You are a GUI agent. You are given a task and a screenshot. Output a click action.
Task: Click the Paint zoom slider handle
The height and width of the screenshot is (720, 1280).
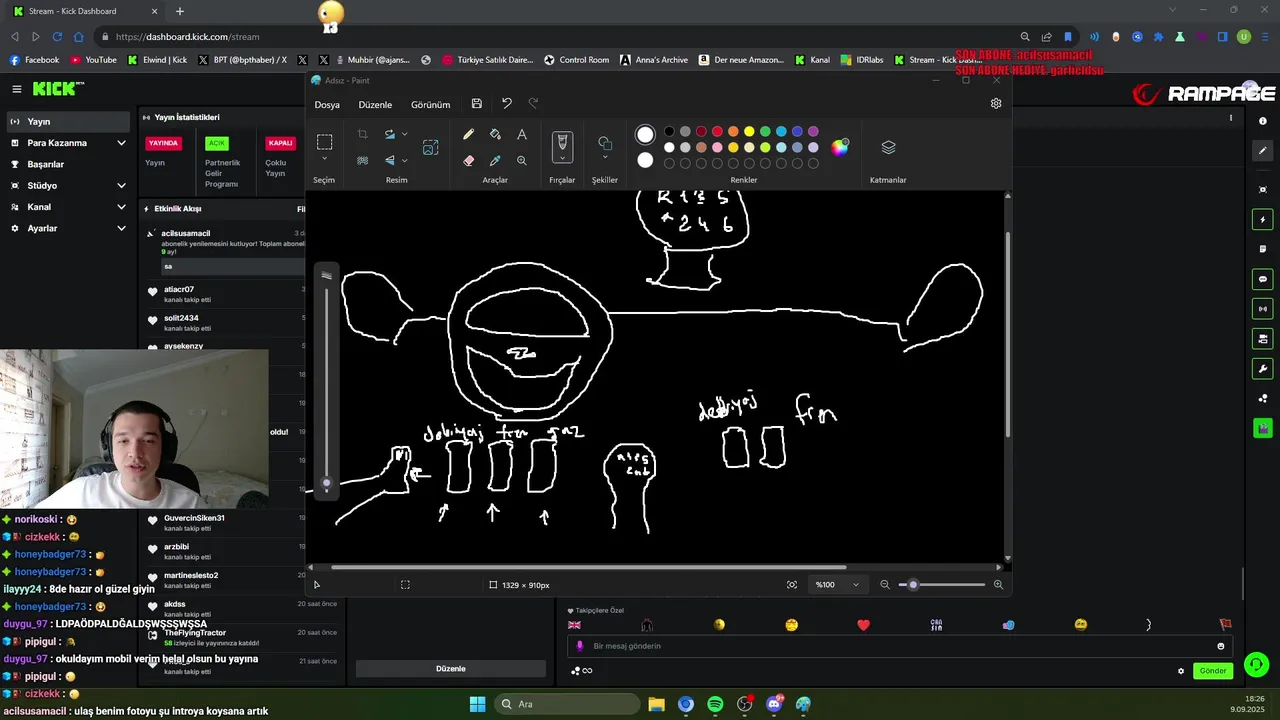tap(912, 585)
